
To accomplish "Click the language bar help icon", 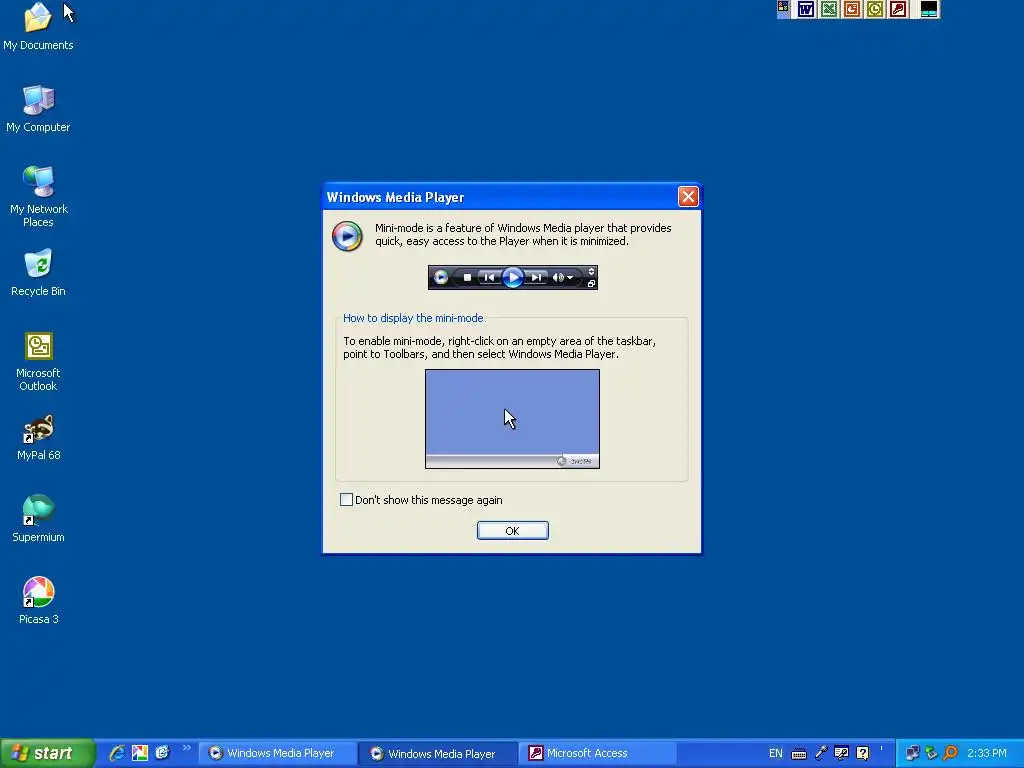I will [863, 753].
